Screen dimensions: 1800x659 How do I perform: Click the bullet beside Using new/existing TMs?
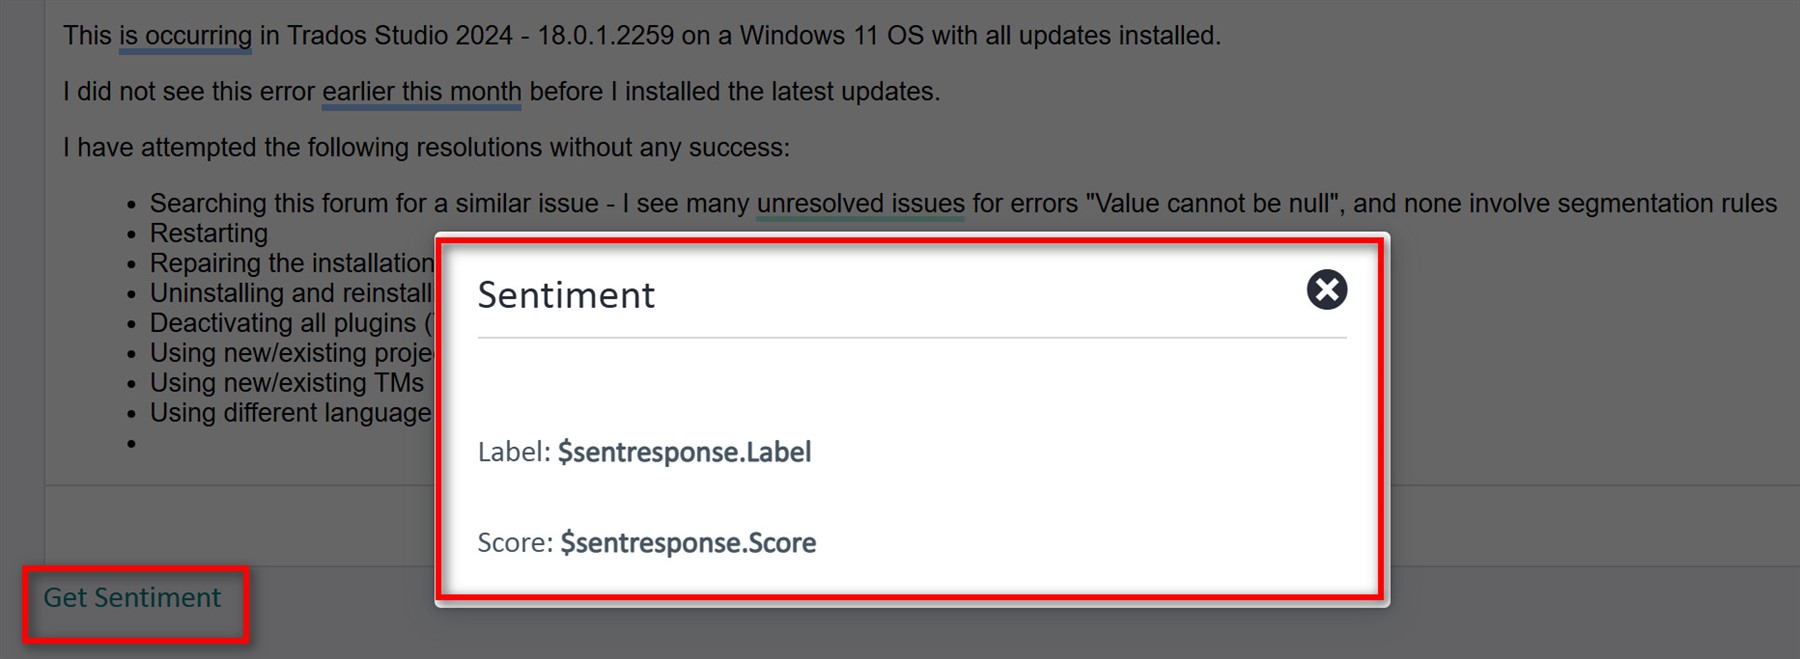click(131, 385)
